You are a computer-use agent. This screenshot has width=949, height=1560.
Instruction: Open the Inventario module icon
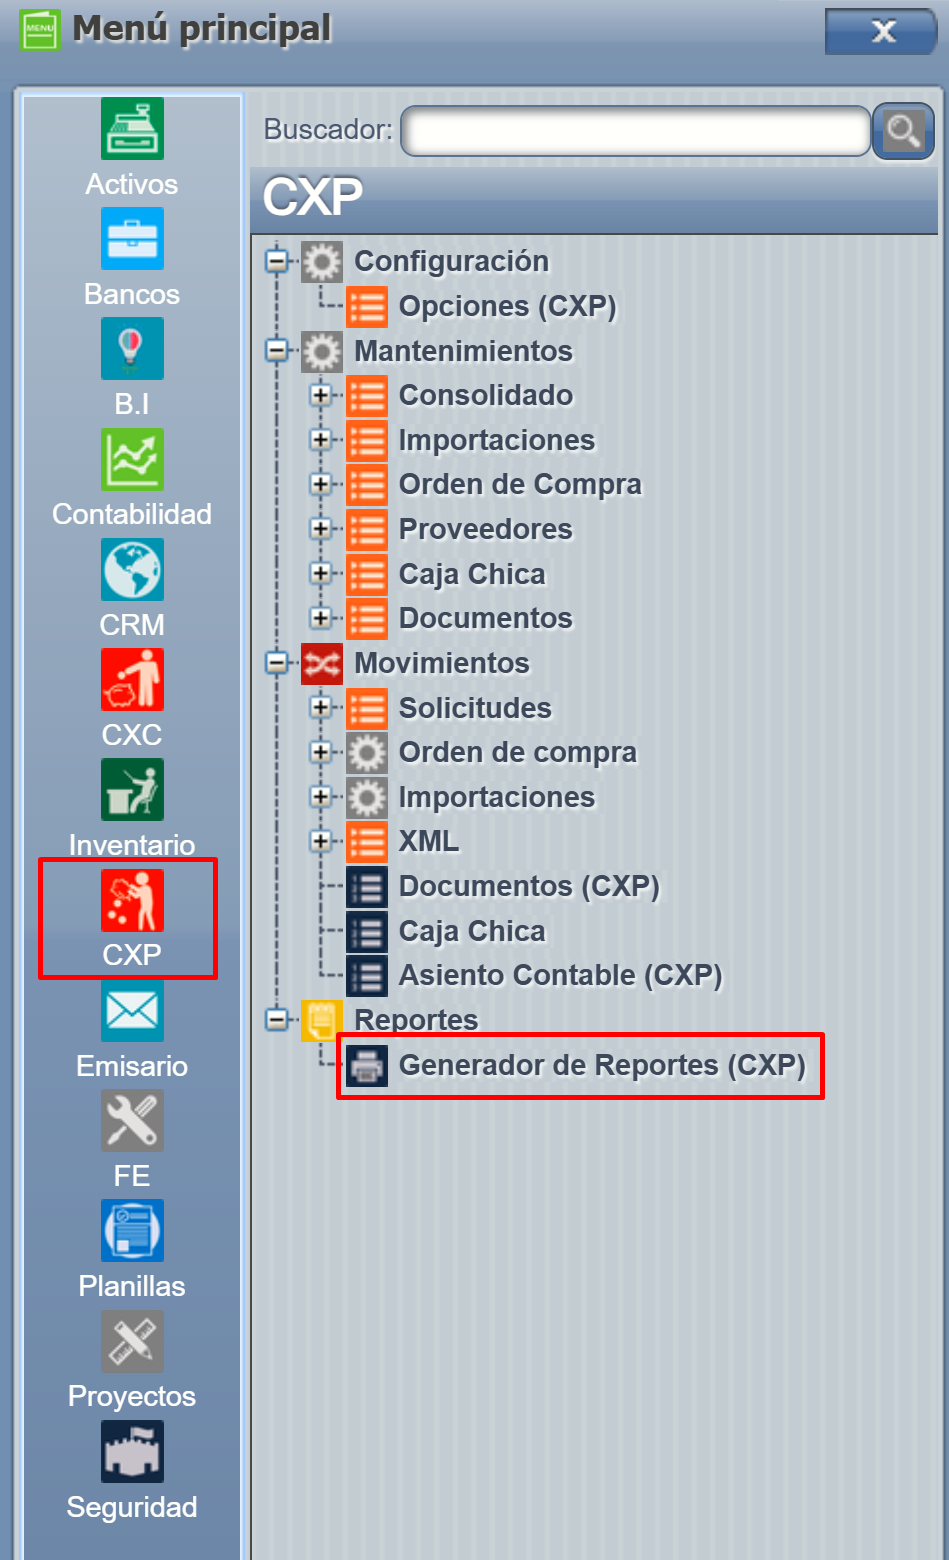click(132, 789)
